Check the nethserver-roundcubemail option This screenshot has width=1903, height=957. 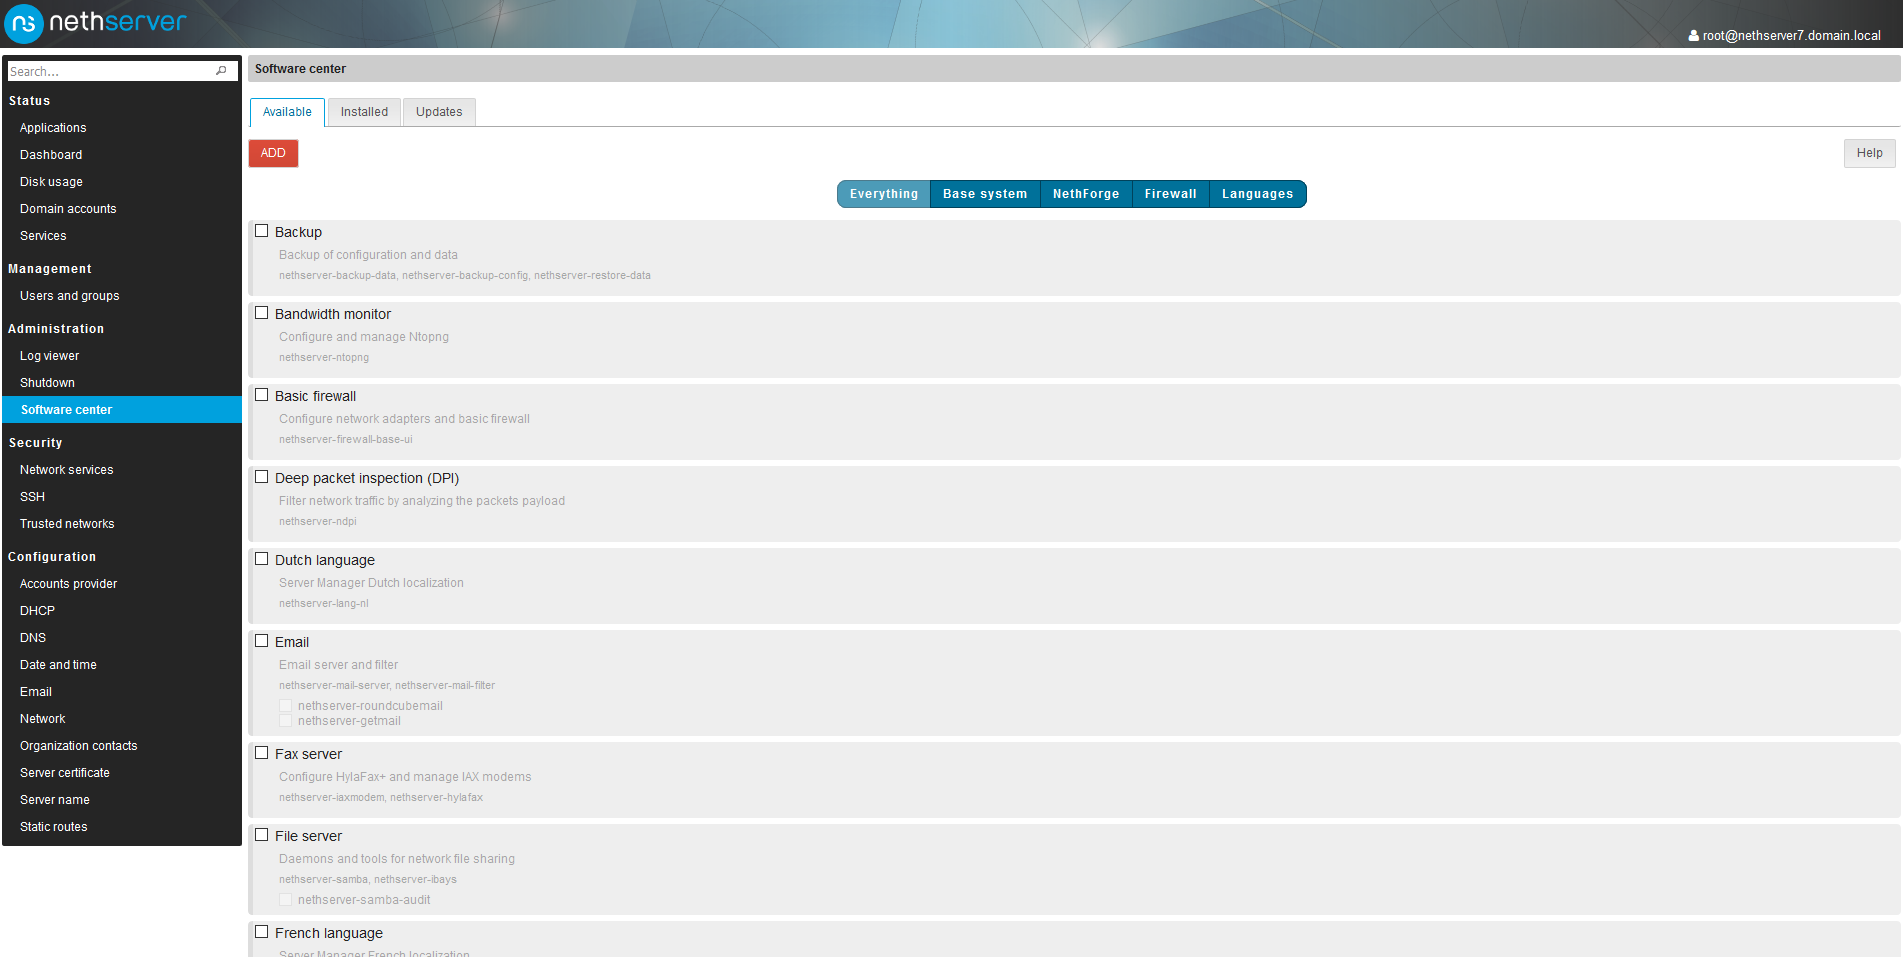(x=285, y=705)
